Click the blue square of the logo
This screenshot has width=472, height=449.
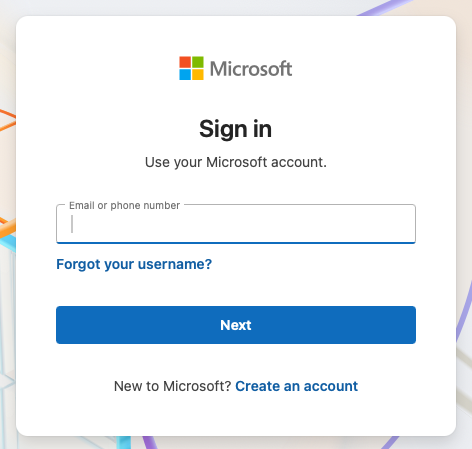click(x=185, y=74)
